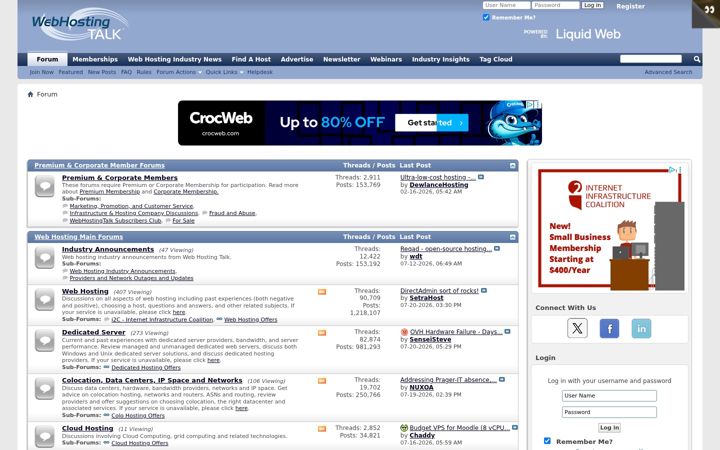Open the Liquid Web sponsor logo
The image size is (720, 450).
click(588, 34)
